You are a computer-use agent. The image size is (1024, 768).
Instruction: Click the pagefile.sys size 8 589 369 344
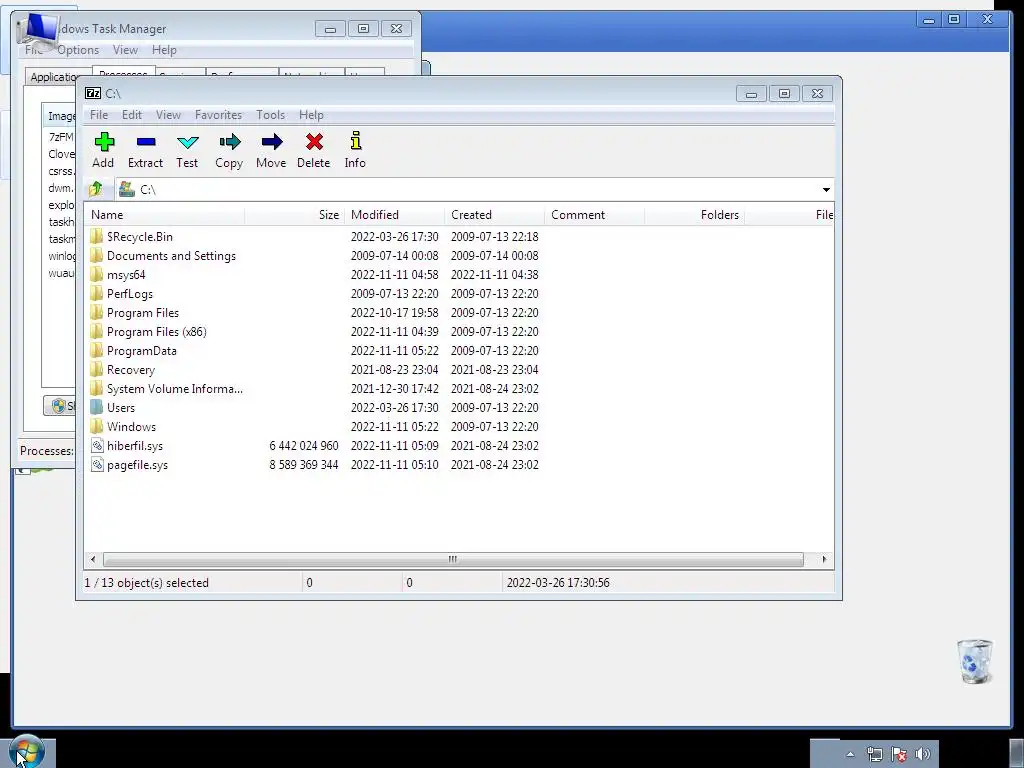point(304,464)
